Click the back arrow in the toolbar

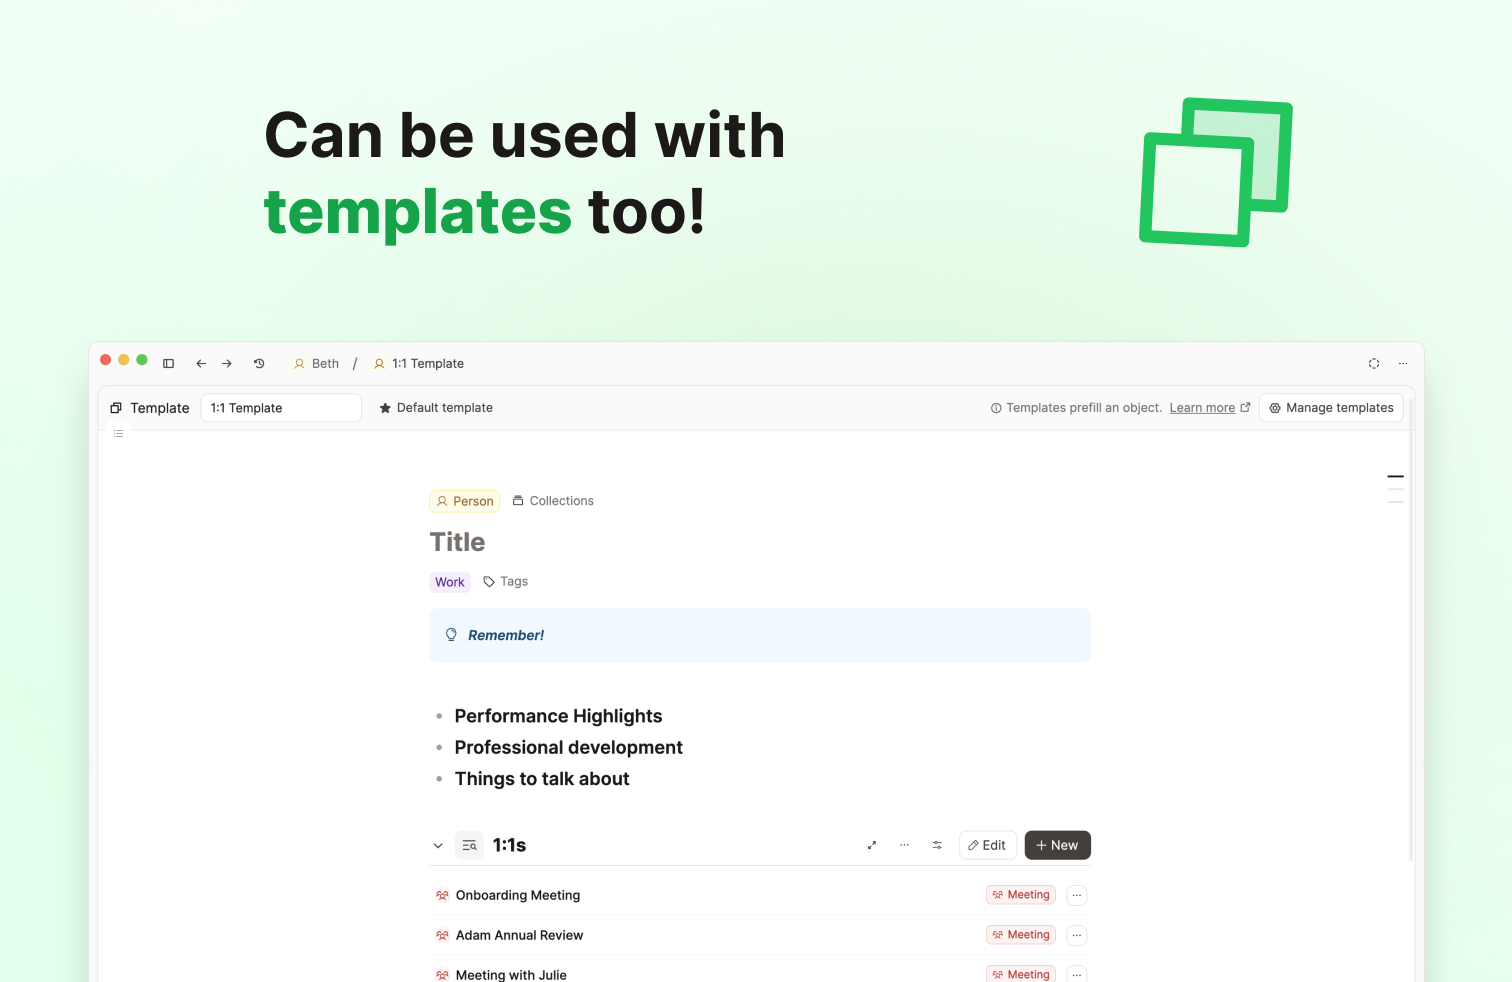pos(201,363)
